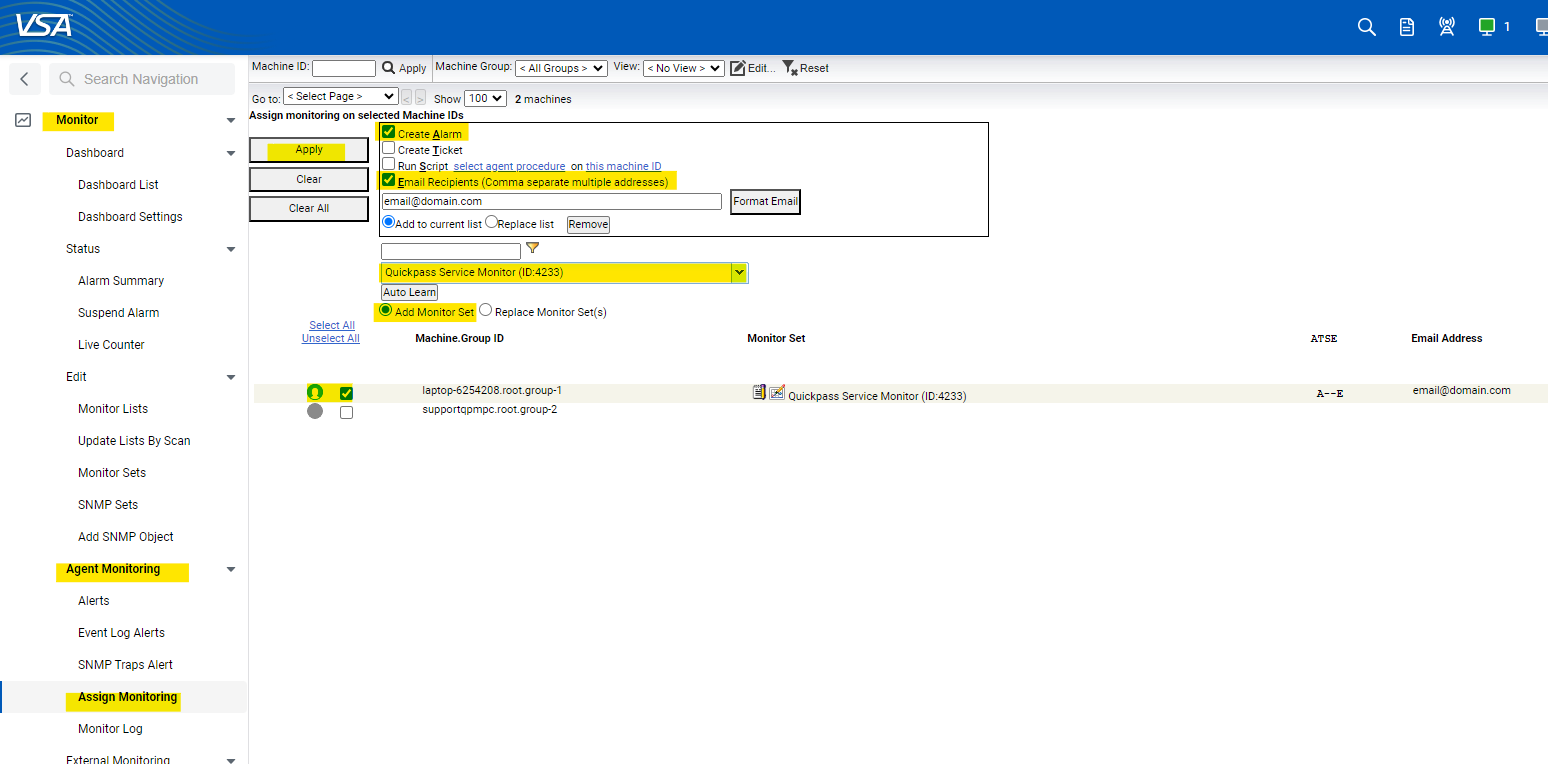Open the Select Page dropdown
The width and height of the screenshot is (1548, 764).
click(341, 97)
